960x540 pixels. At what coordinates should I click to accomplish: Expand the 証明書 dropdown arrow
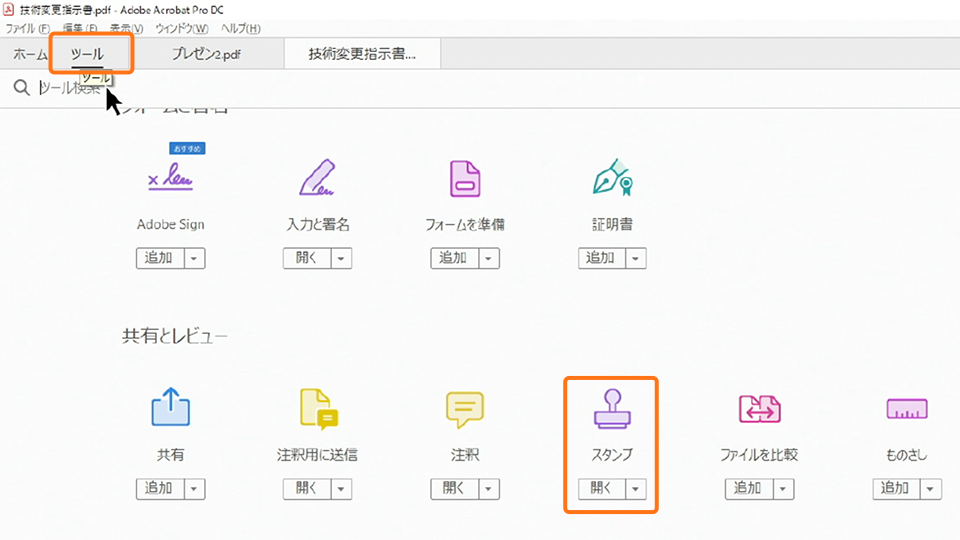click(x=636, y=258)
